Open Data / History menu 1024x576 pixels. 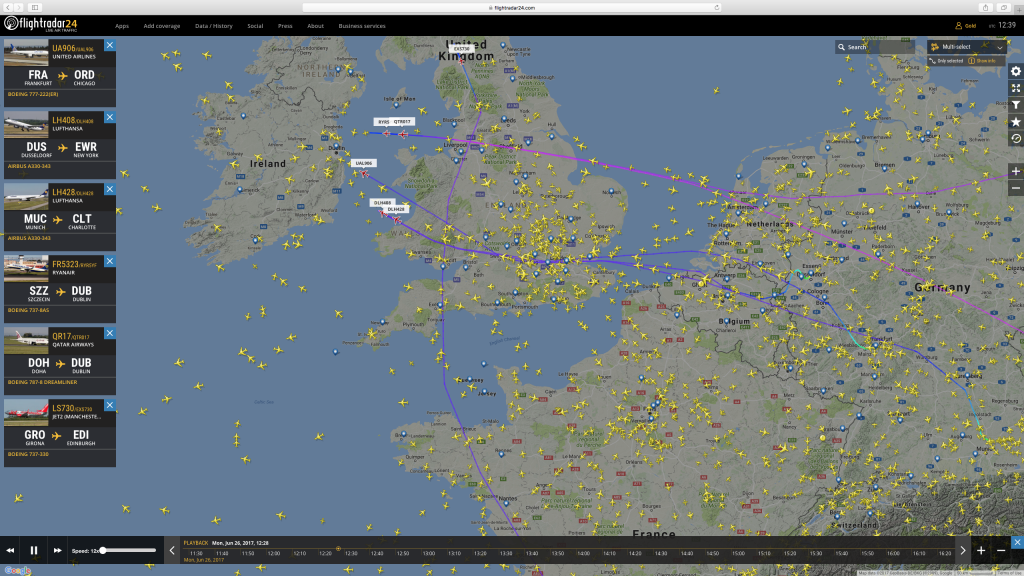coord(214,26)
